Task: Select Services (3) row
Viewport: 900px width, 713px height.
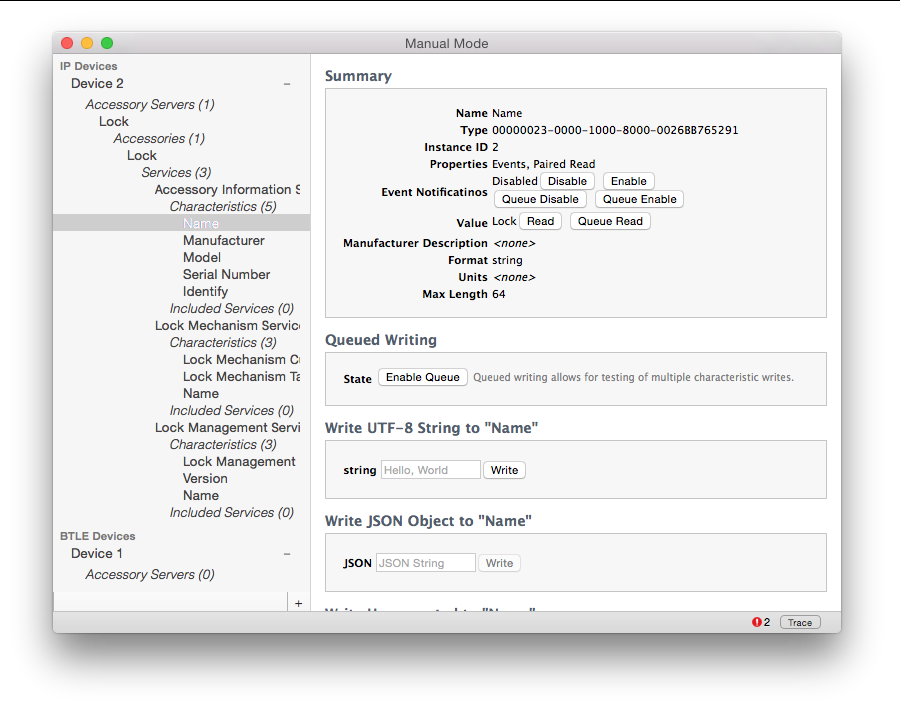Action: pyautogui.click(x=176, y=172)
